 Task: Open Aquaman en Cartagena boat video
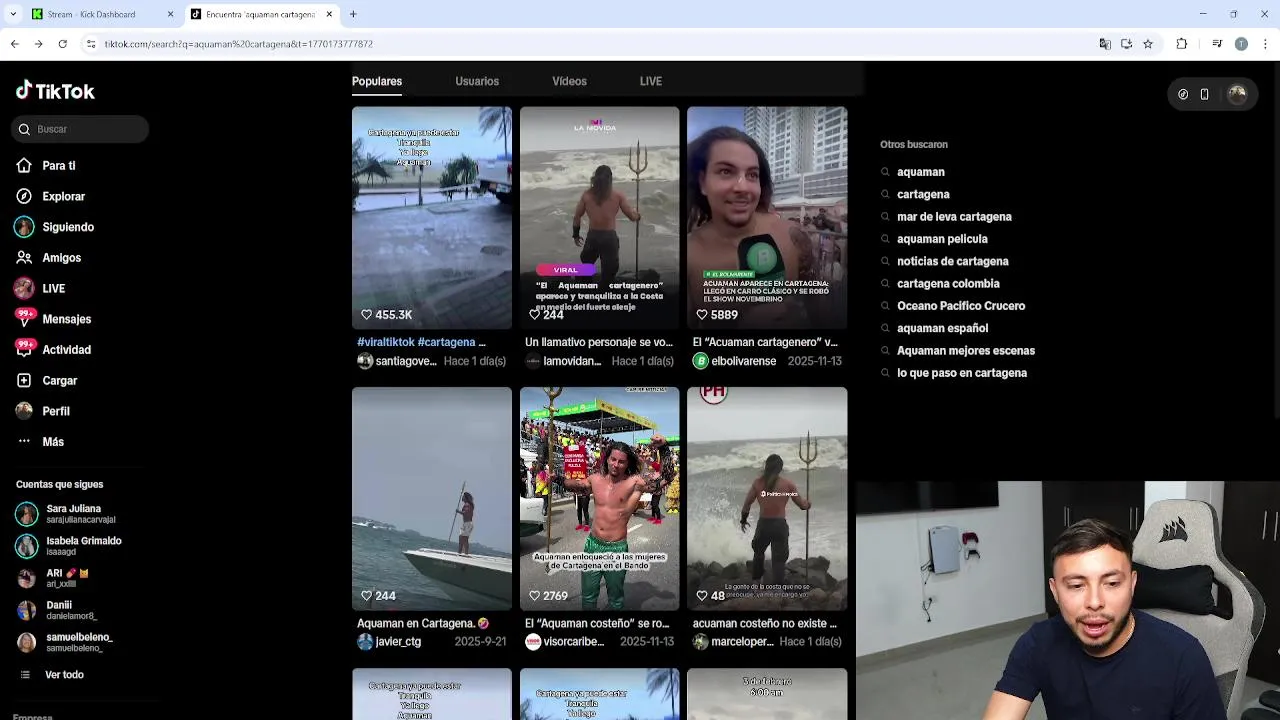[432, 499]
